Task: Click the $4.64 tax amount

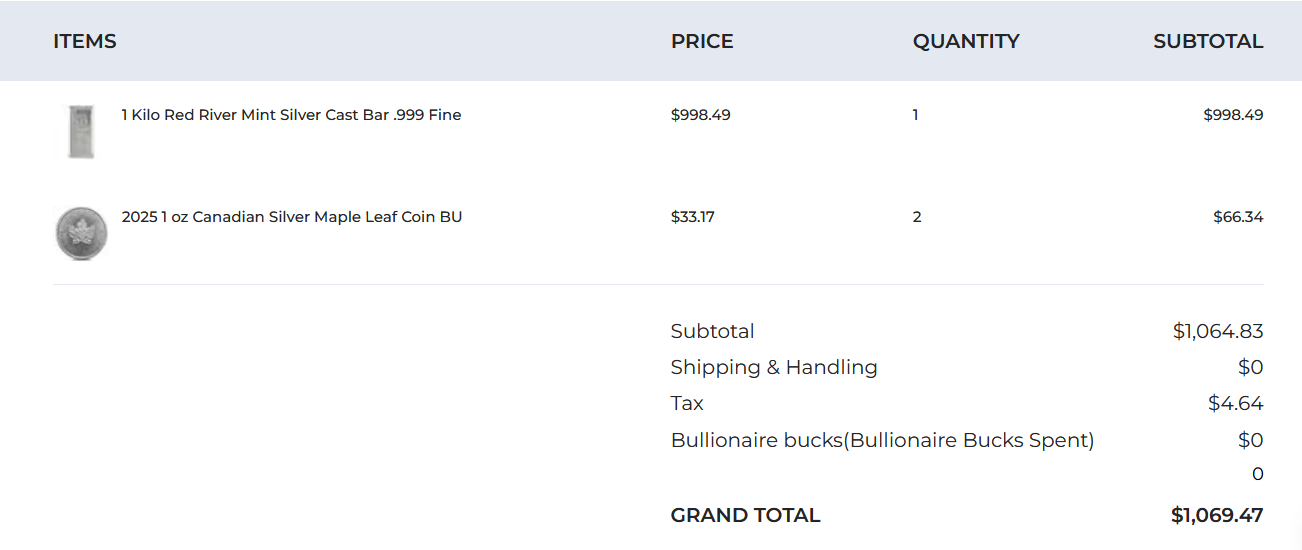Action: pos(1235,403)
